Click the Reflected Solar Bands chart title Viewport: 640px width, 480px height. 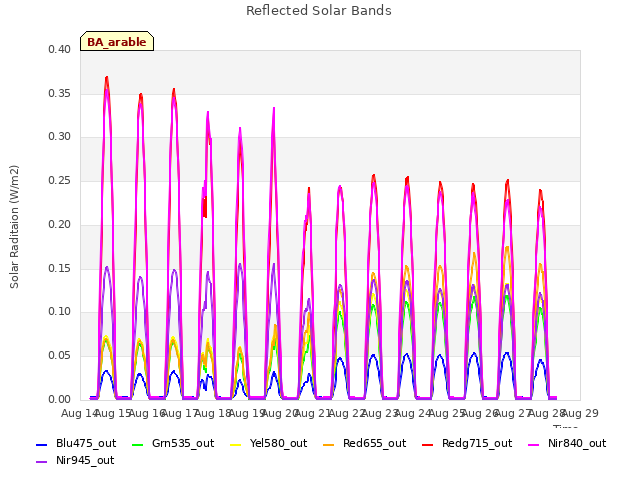(x=319, y=10)
